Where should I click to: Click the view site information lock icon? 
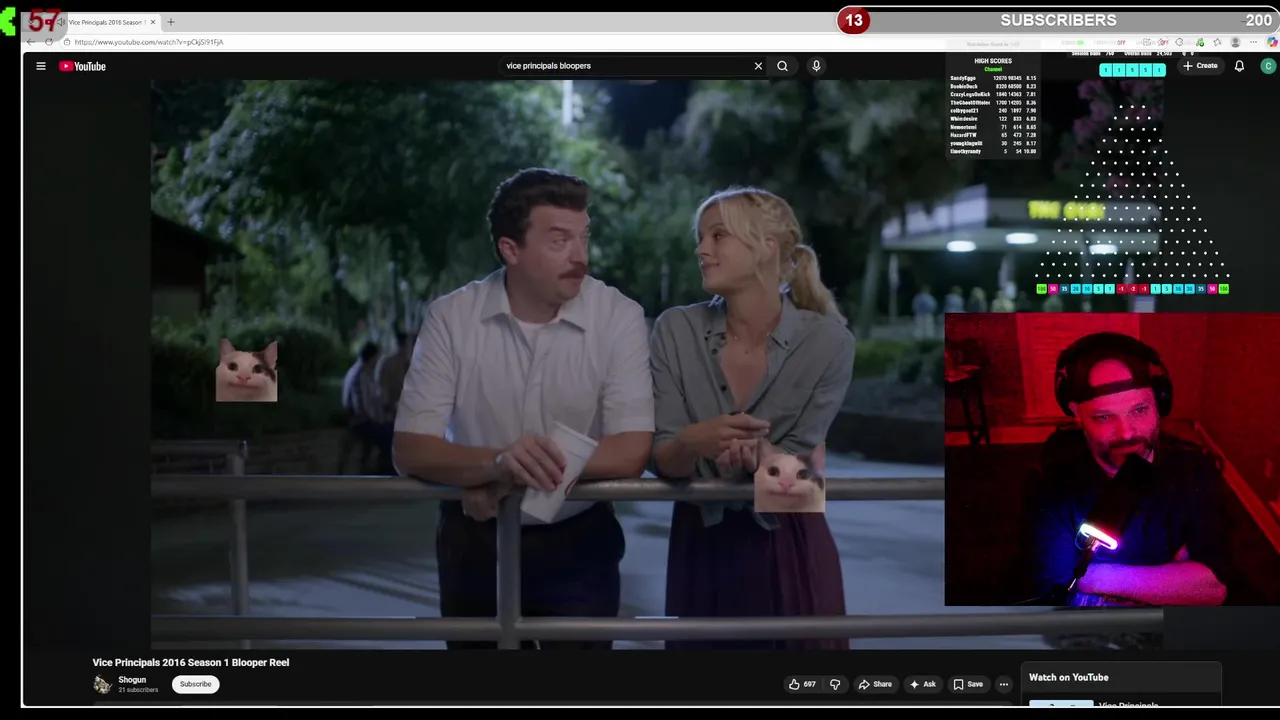[66, 42]
